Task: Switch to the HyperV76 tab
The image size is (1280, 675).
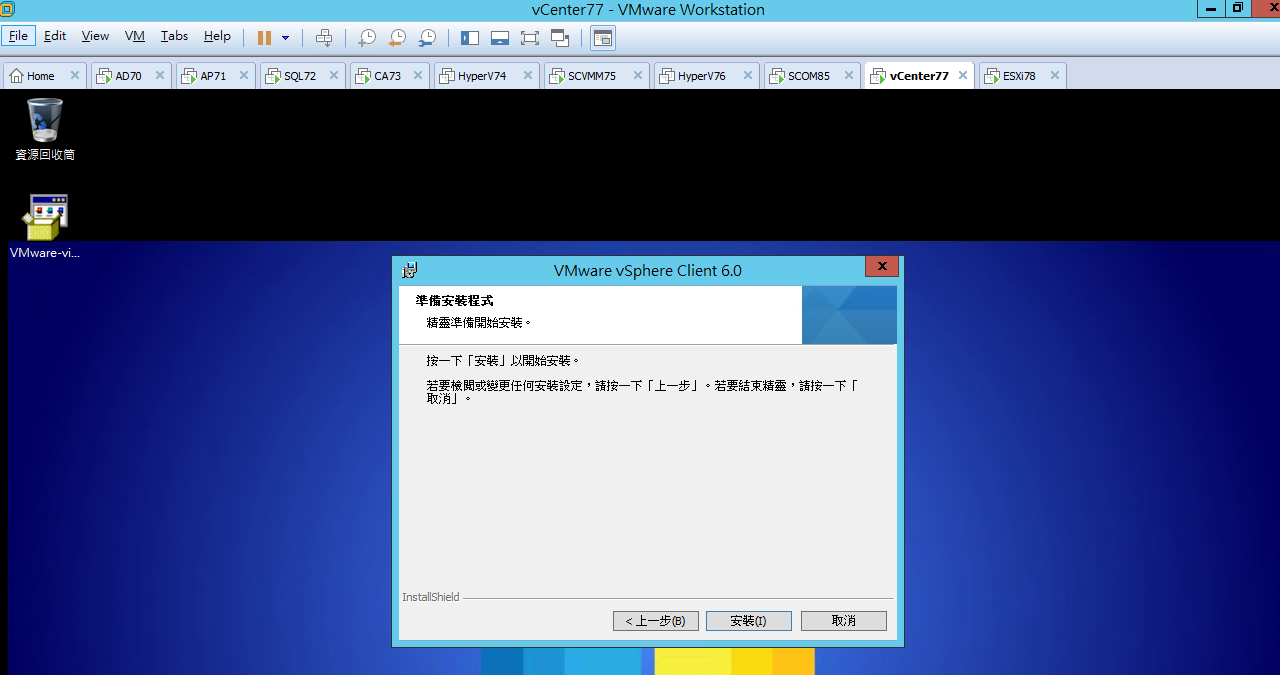Action: (x=701, y=76)
